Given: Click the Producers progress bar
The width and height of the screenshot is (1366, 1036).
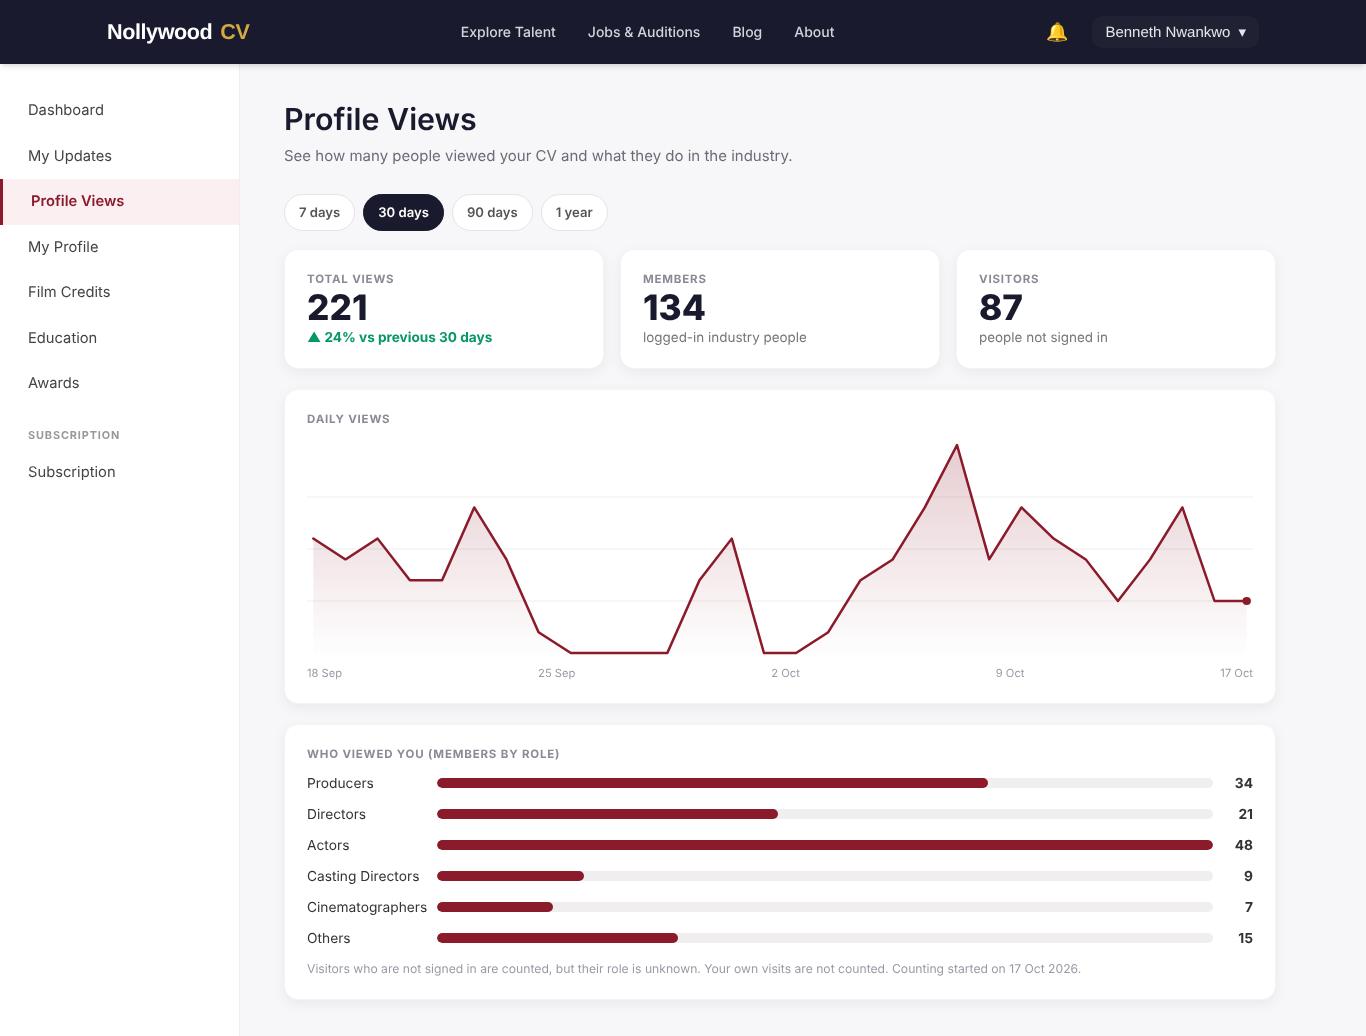Looking at the screenshot, I should pyautogui.click(x=825, y=783).
